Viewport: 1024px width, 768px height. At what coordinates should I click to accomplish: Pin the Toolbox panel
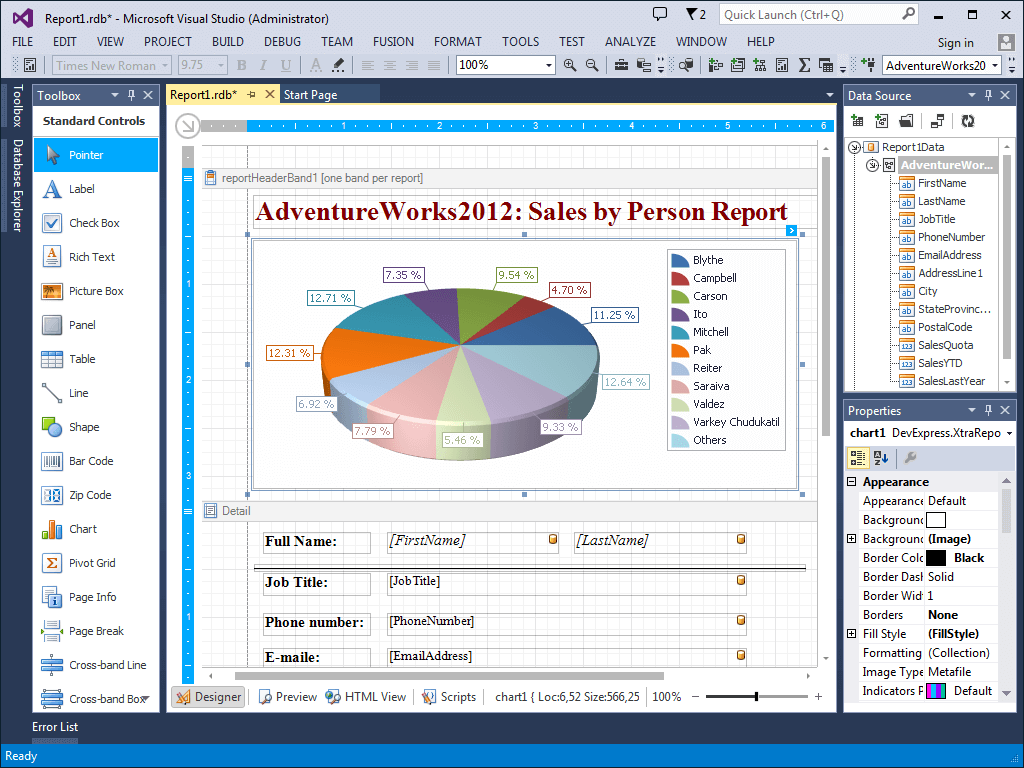(x=131, y=95)
